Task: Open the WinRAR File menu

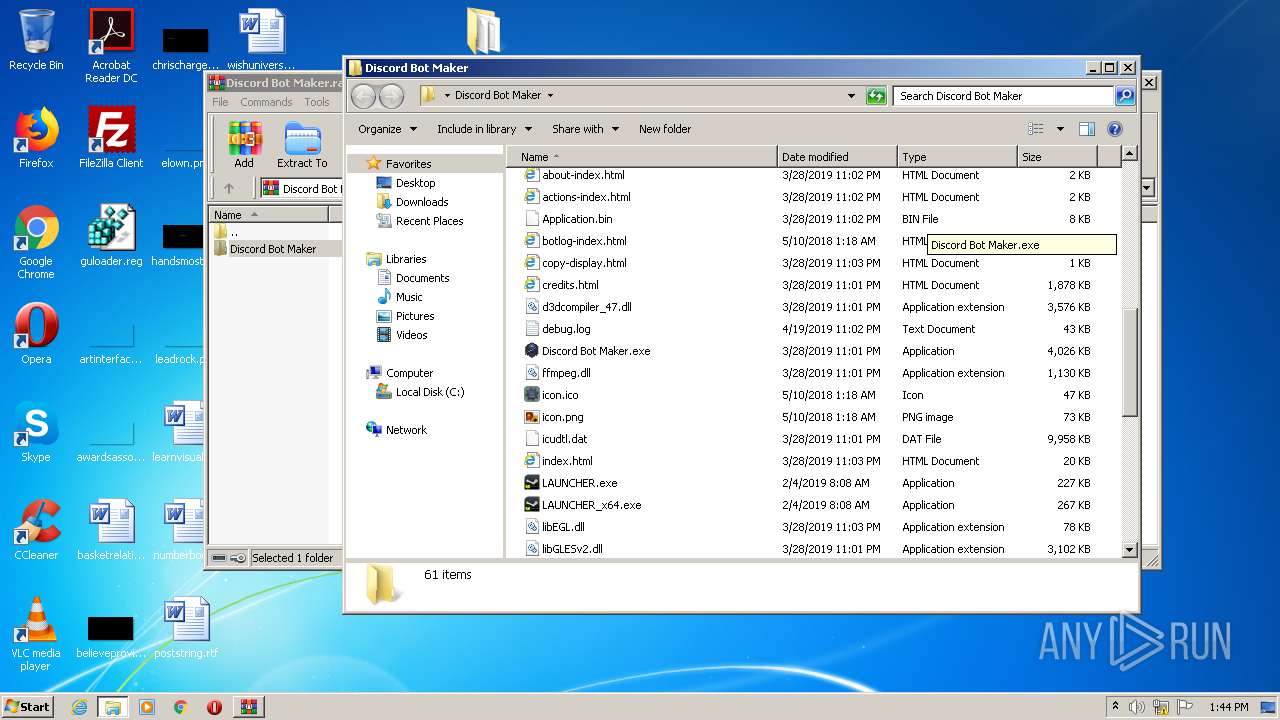Action: [220, 102]
